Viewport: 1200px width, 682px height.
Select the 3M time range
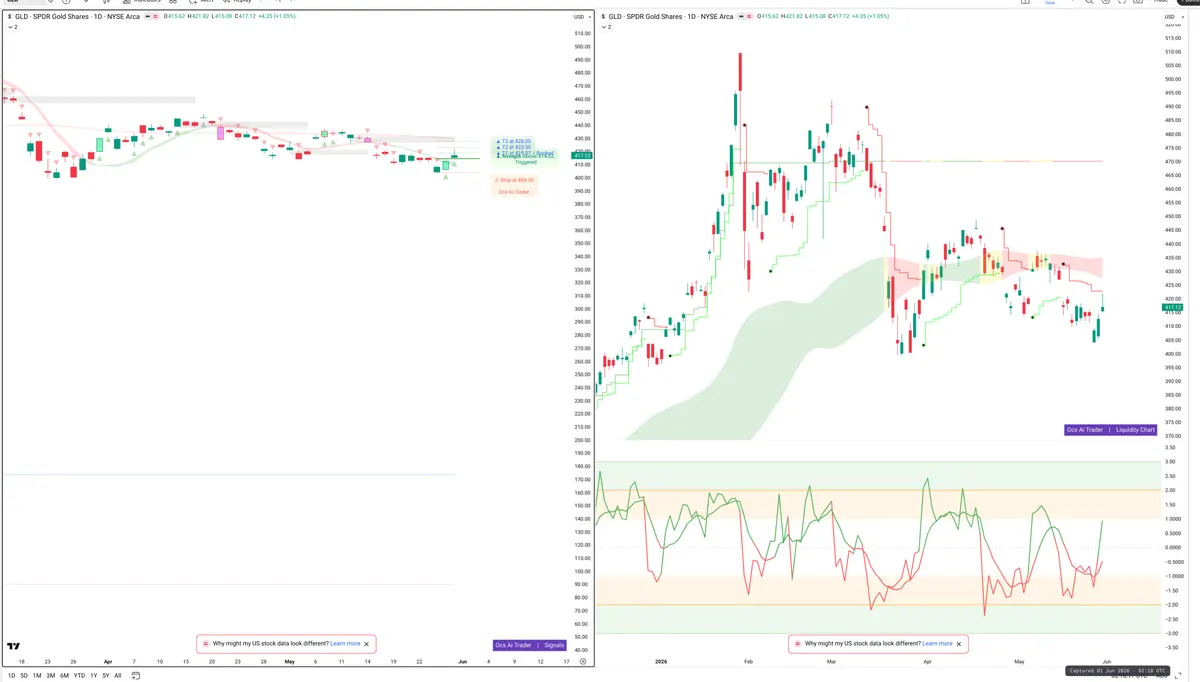[x=51, y=676]
